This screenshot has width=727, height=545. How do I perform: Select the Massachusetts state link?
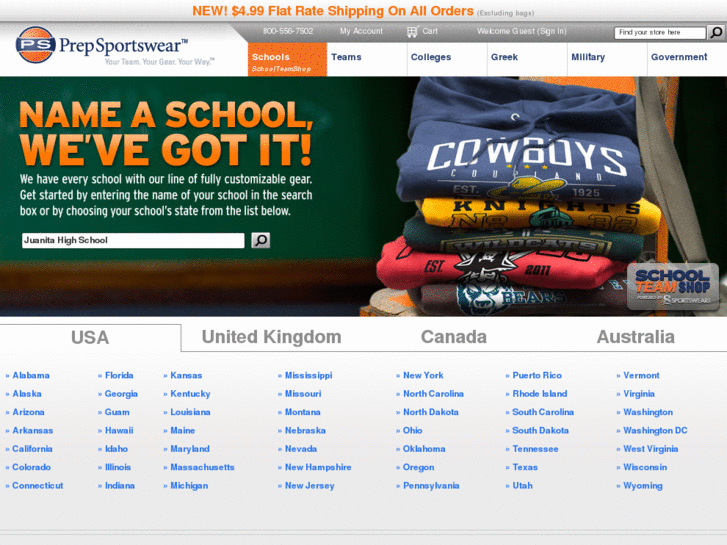(x=202, y=467)
